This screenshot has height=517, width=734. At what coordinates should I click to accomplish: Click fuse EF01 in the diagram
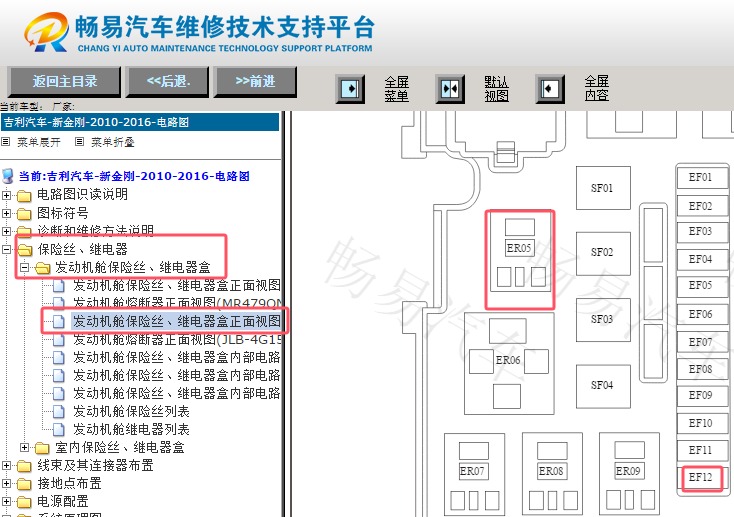click(x=702, y=177)
